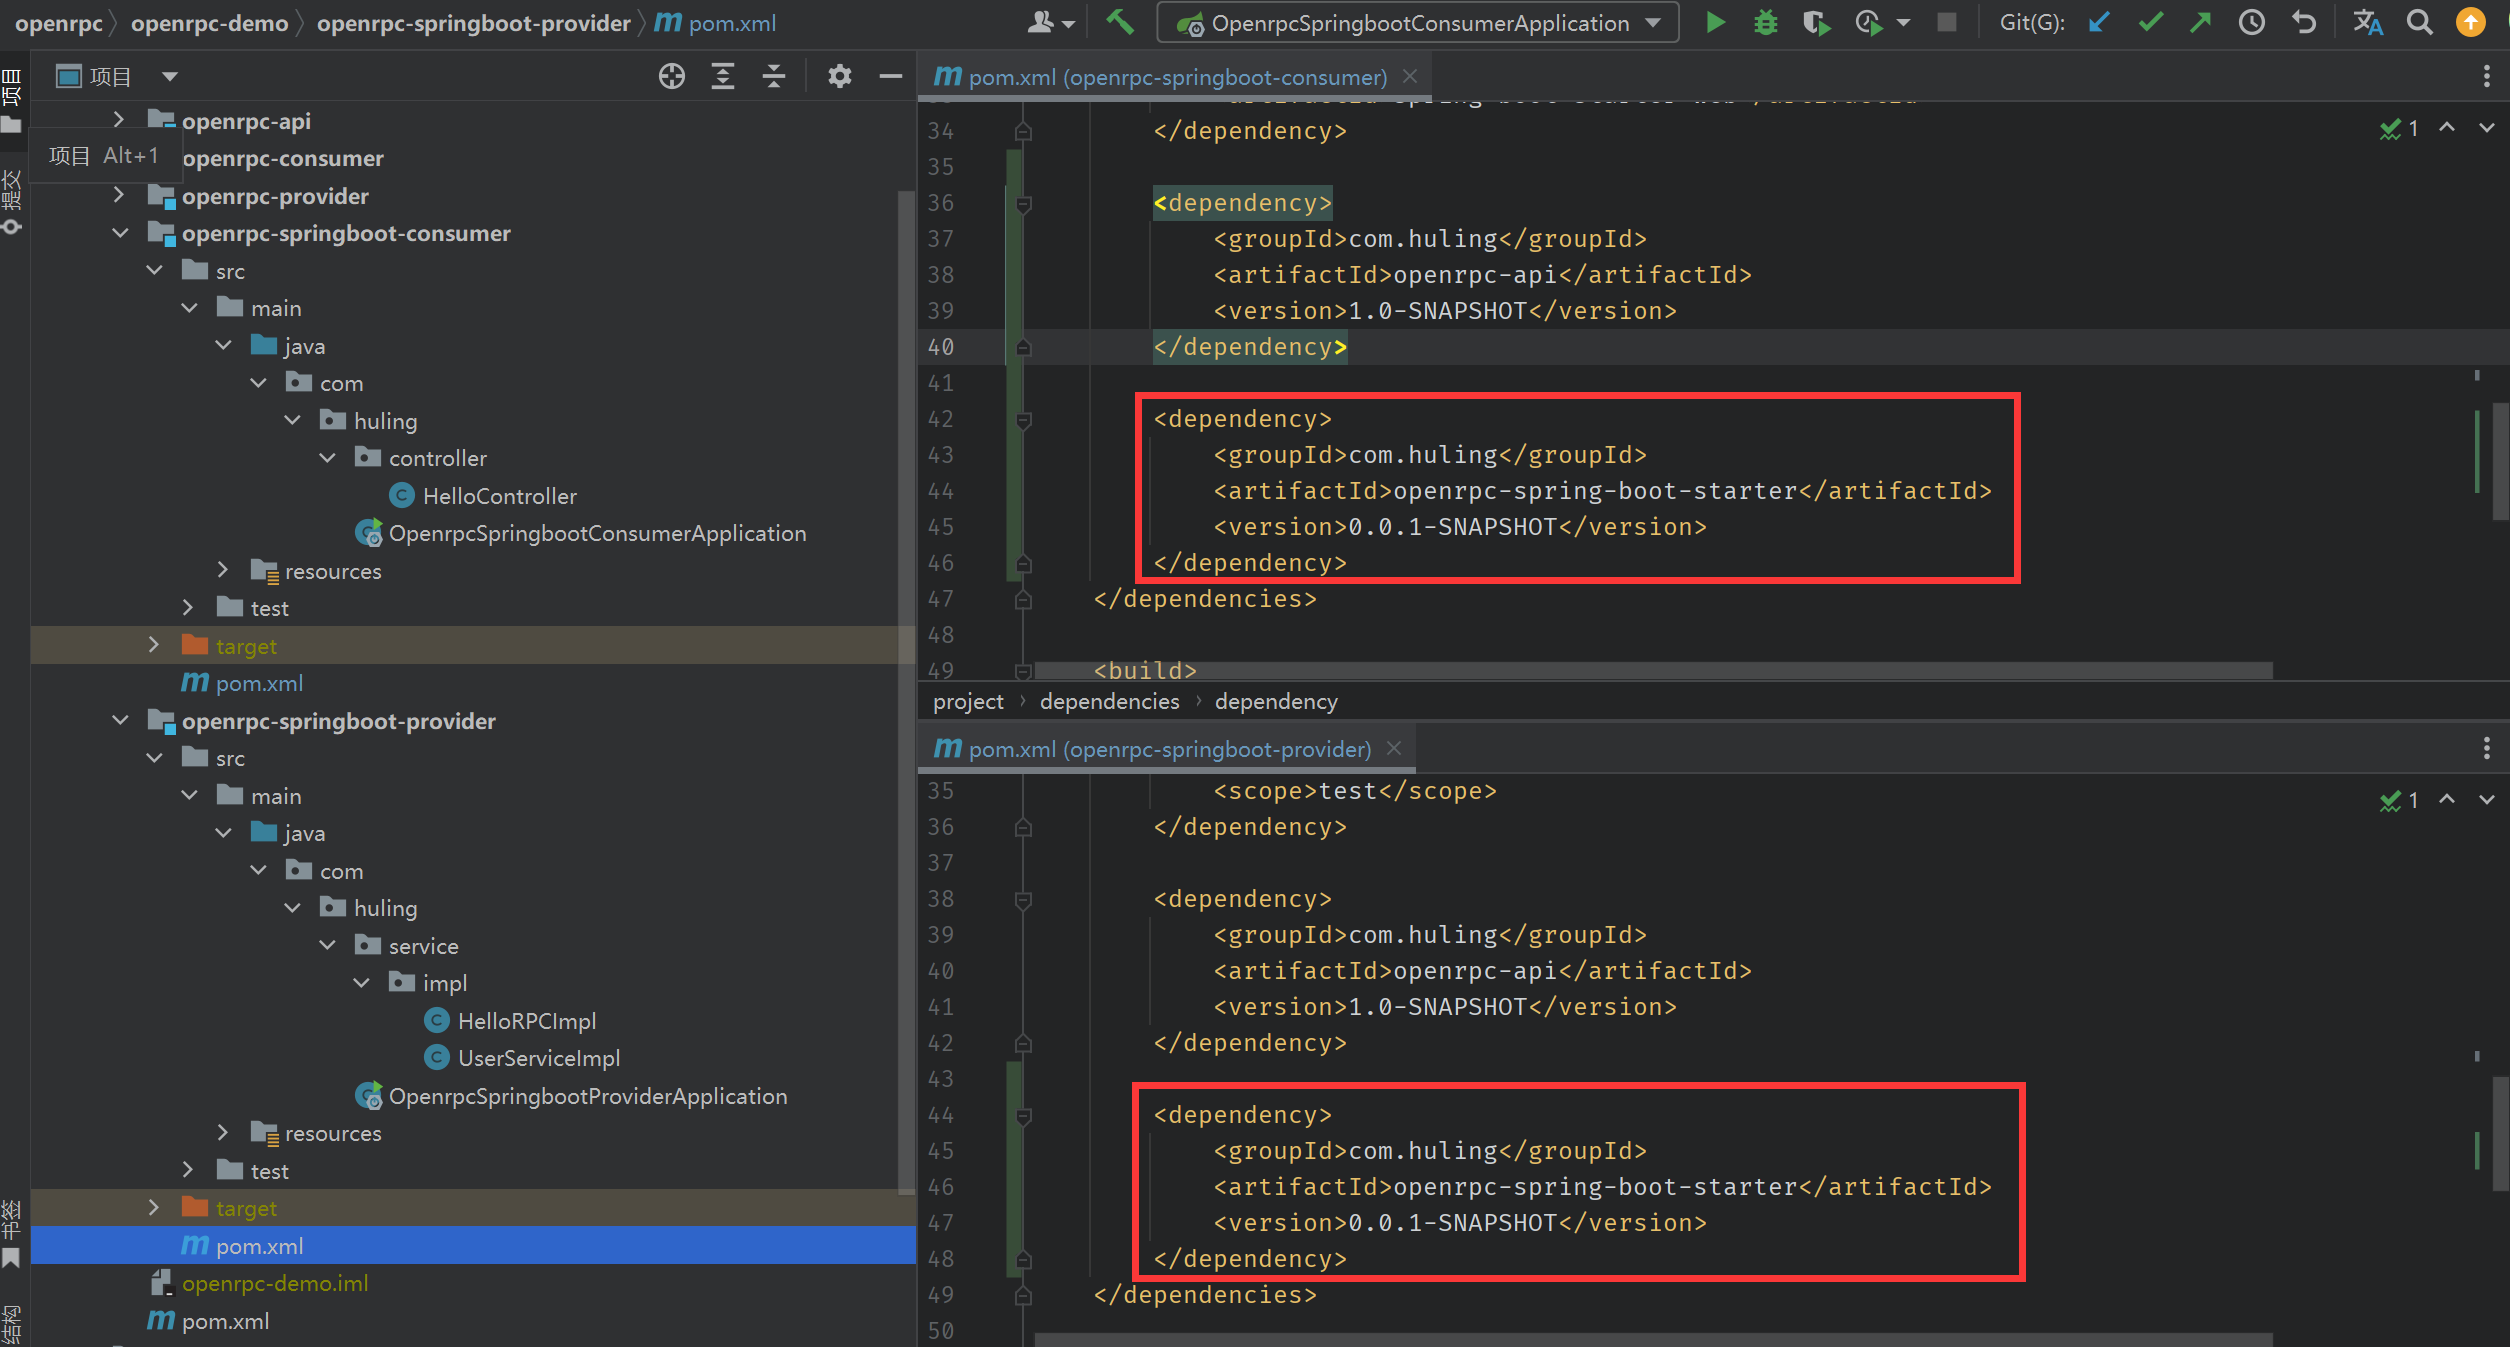2510x1347 pixels.
Task: Close the provider pom.xml tab
Action: coord(1394,749)
